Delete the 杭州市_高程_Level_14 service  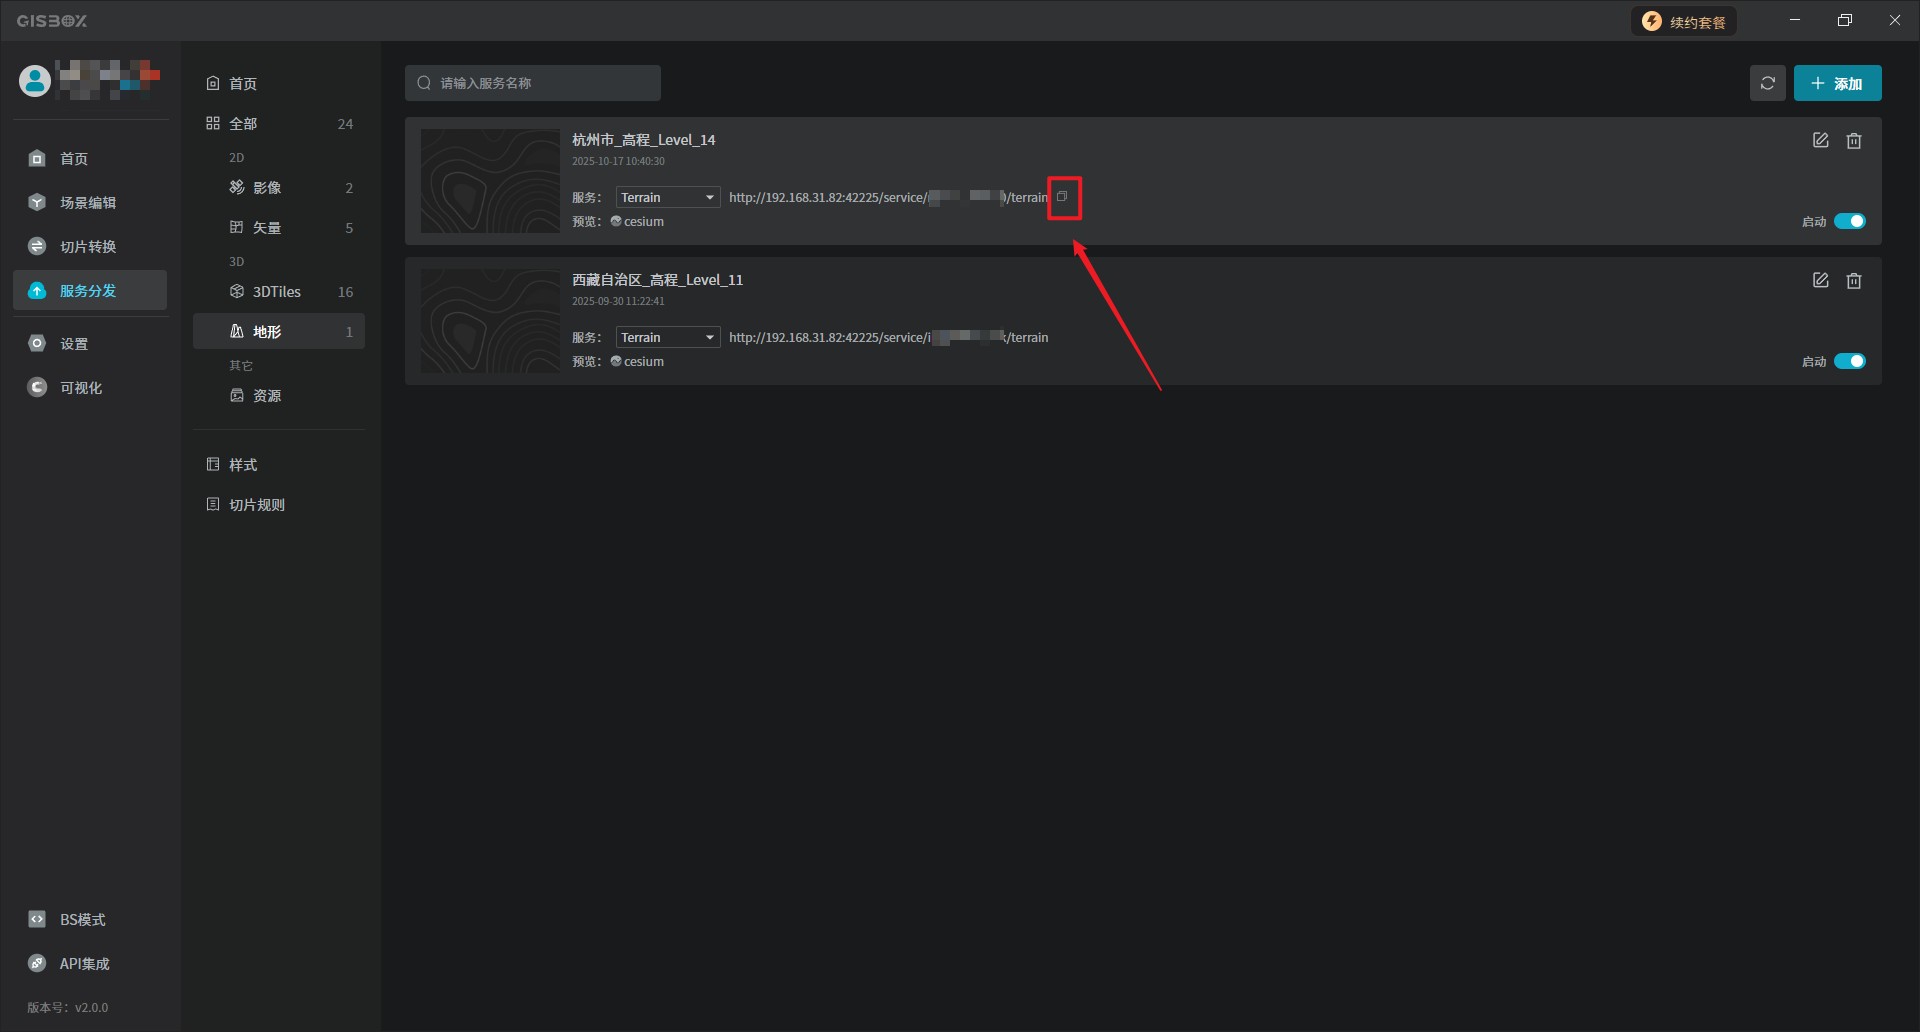coord(1853,141)
